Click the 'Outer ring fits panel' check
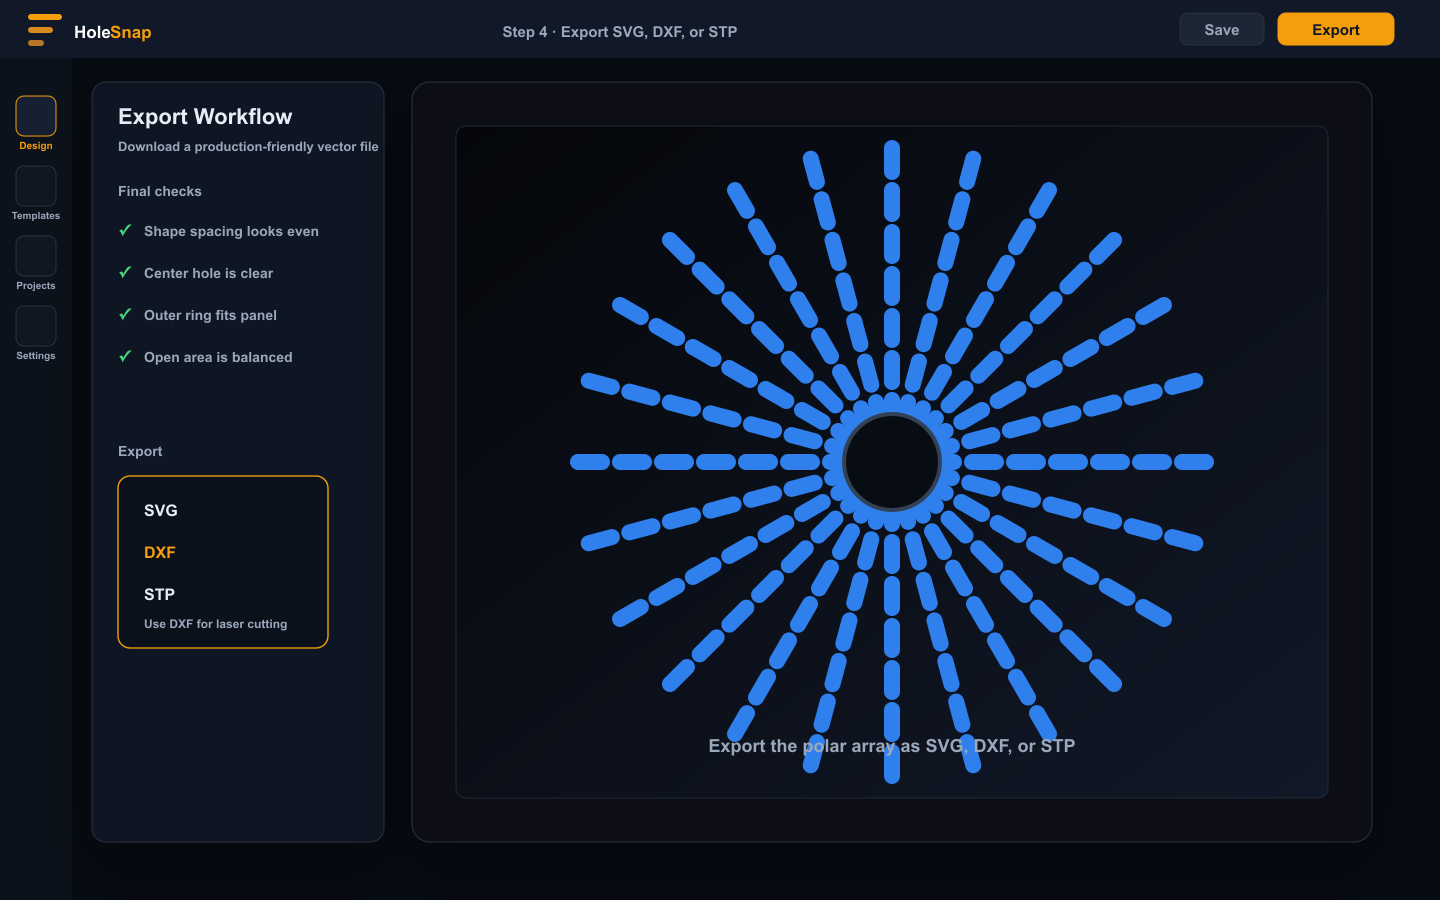This screenshot has height=900, width=1440. coord(198,315)
